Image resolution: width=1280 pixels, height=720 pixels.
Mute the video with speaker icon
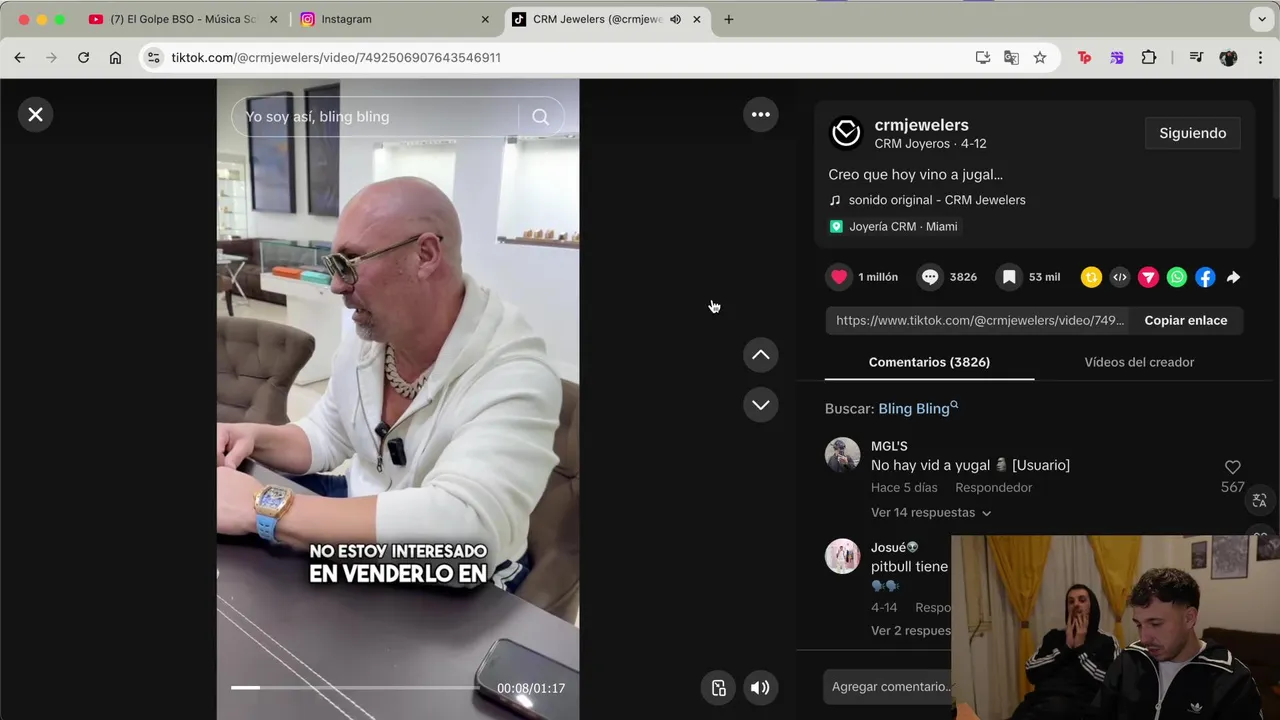[760, 687]
